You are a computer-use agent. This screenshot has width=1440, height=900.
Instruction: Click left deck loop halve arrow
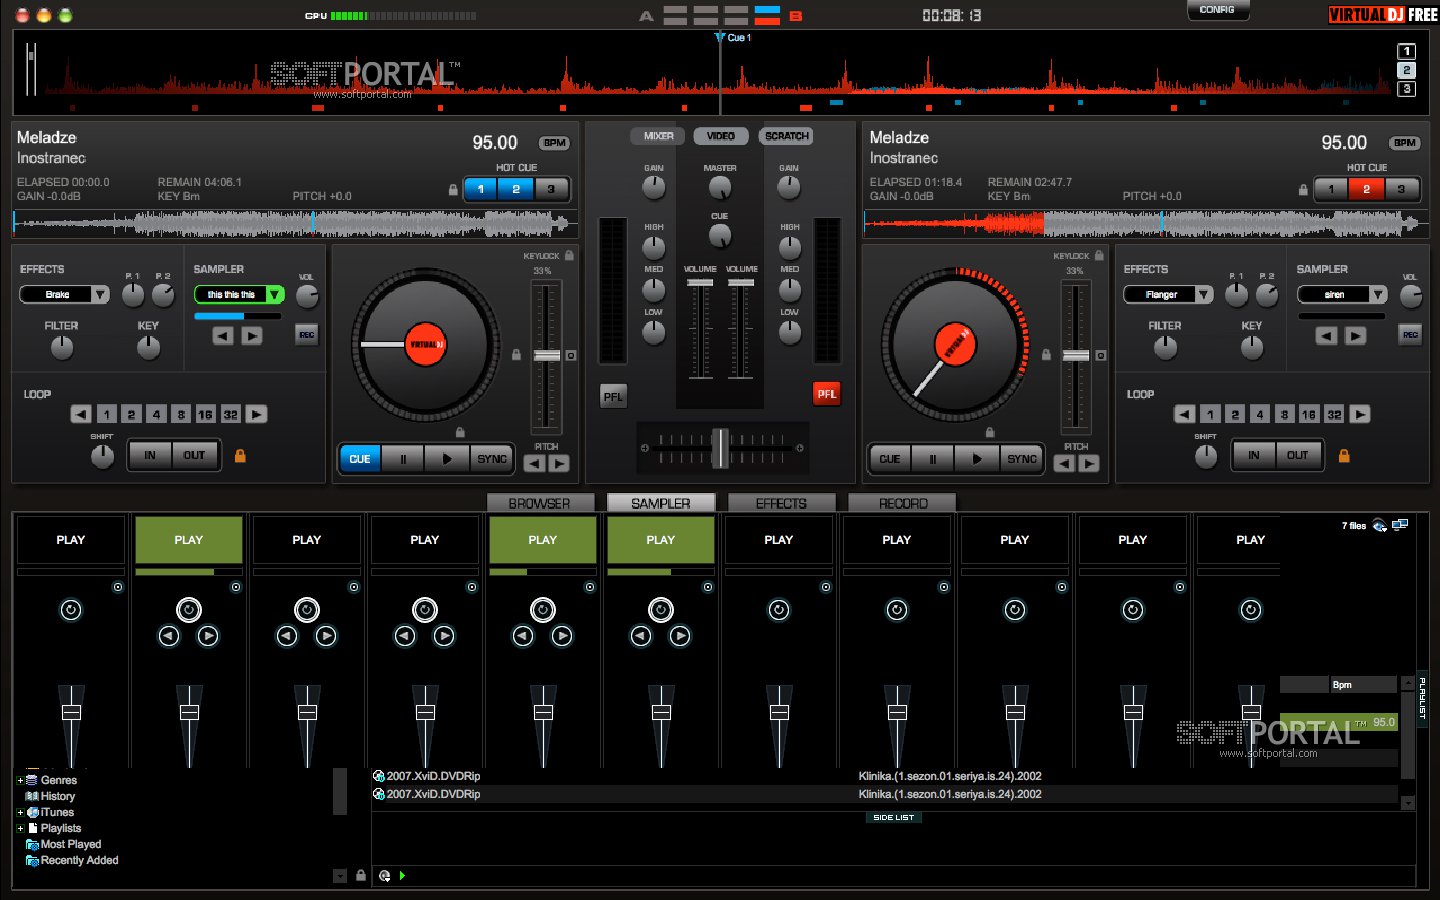pos(81,414)
